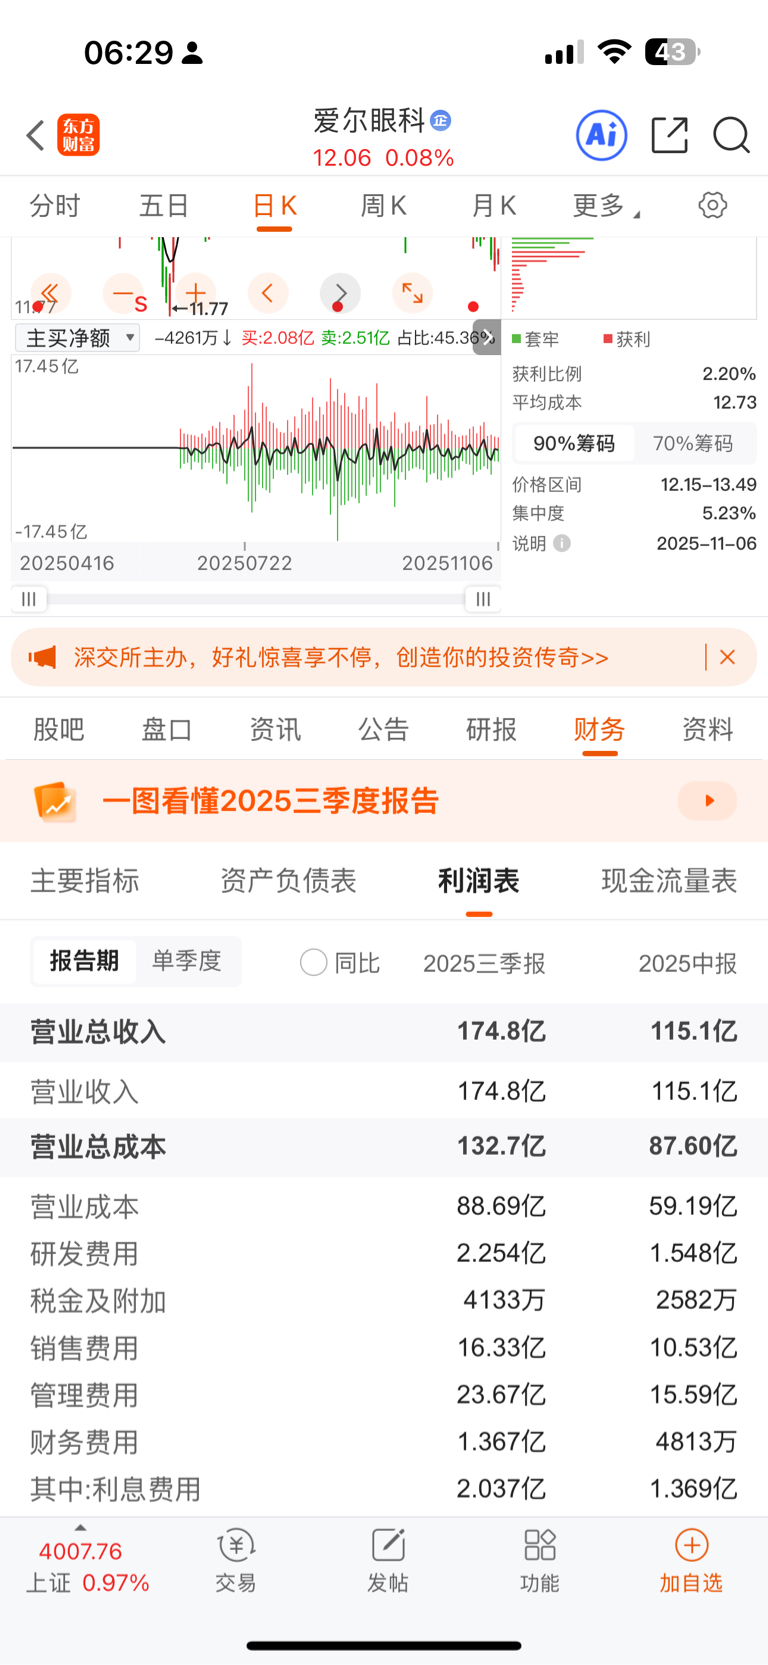Select the 70%筹码 option
Image resolution: width=768 pixels, height=1665 pixels.
tap(693, 443)
